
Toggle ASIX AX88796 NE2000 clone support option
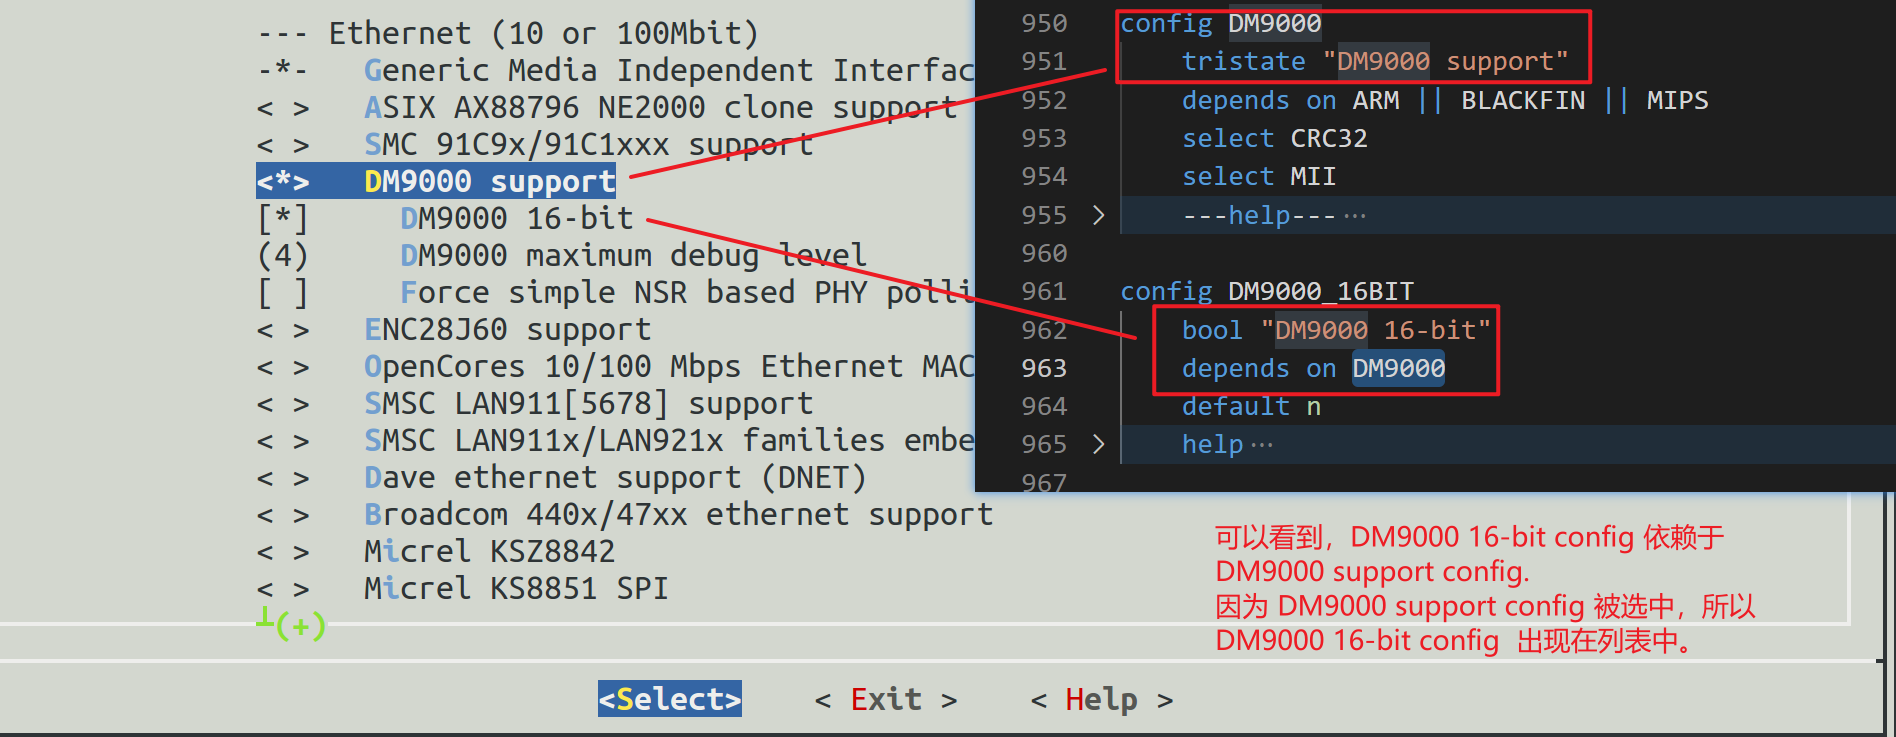click(283, 108)
